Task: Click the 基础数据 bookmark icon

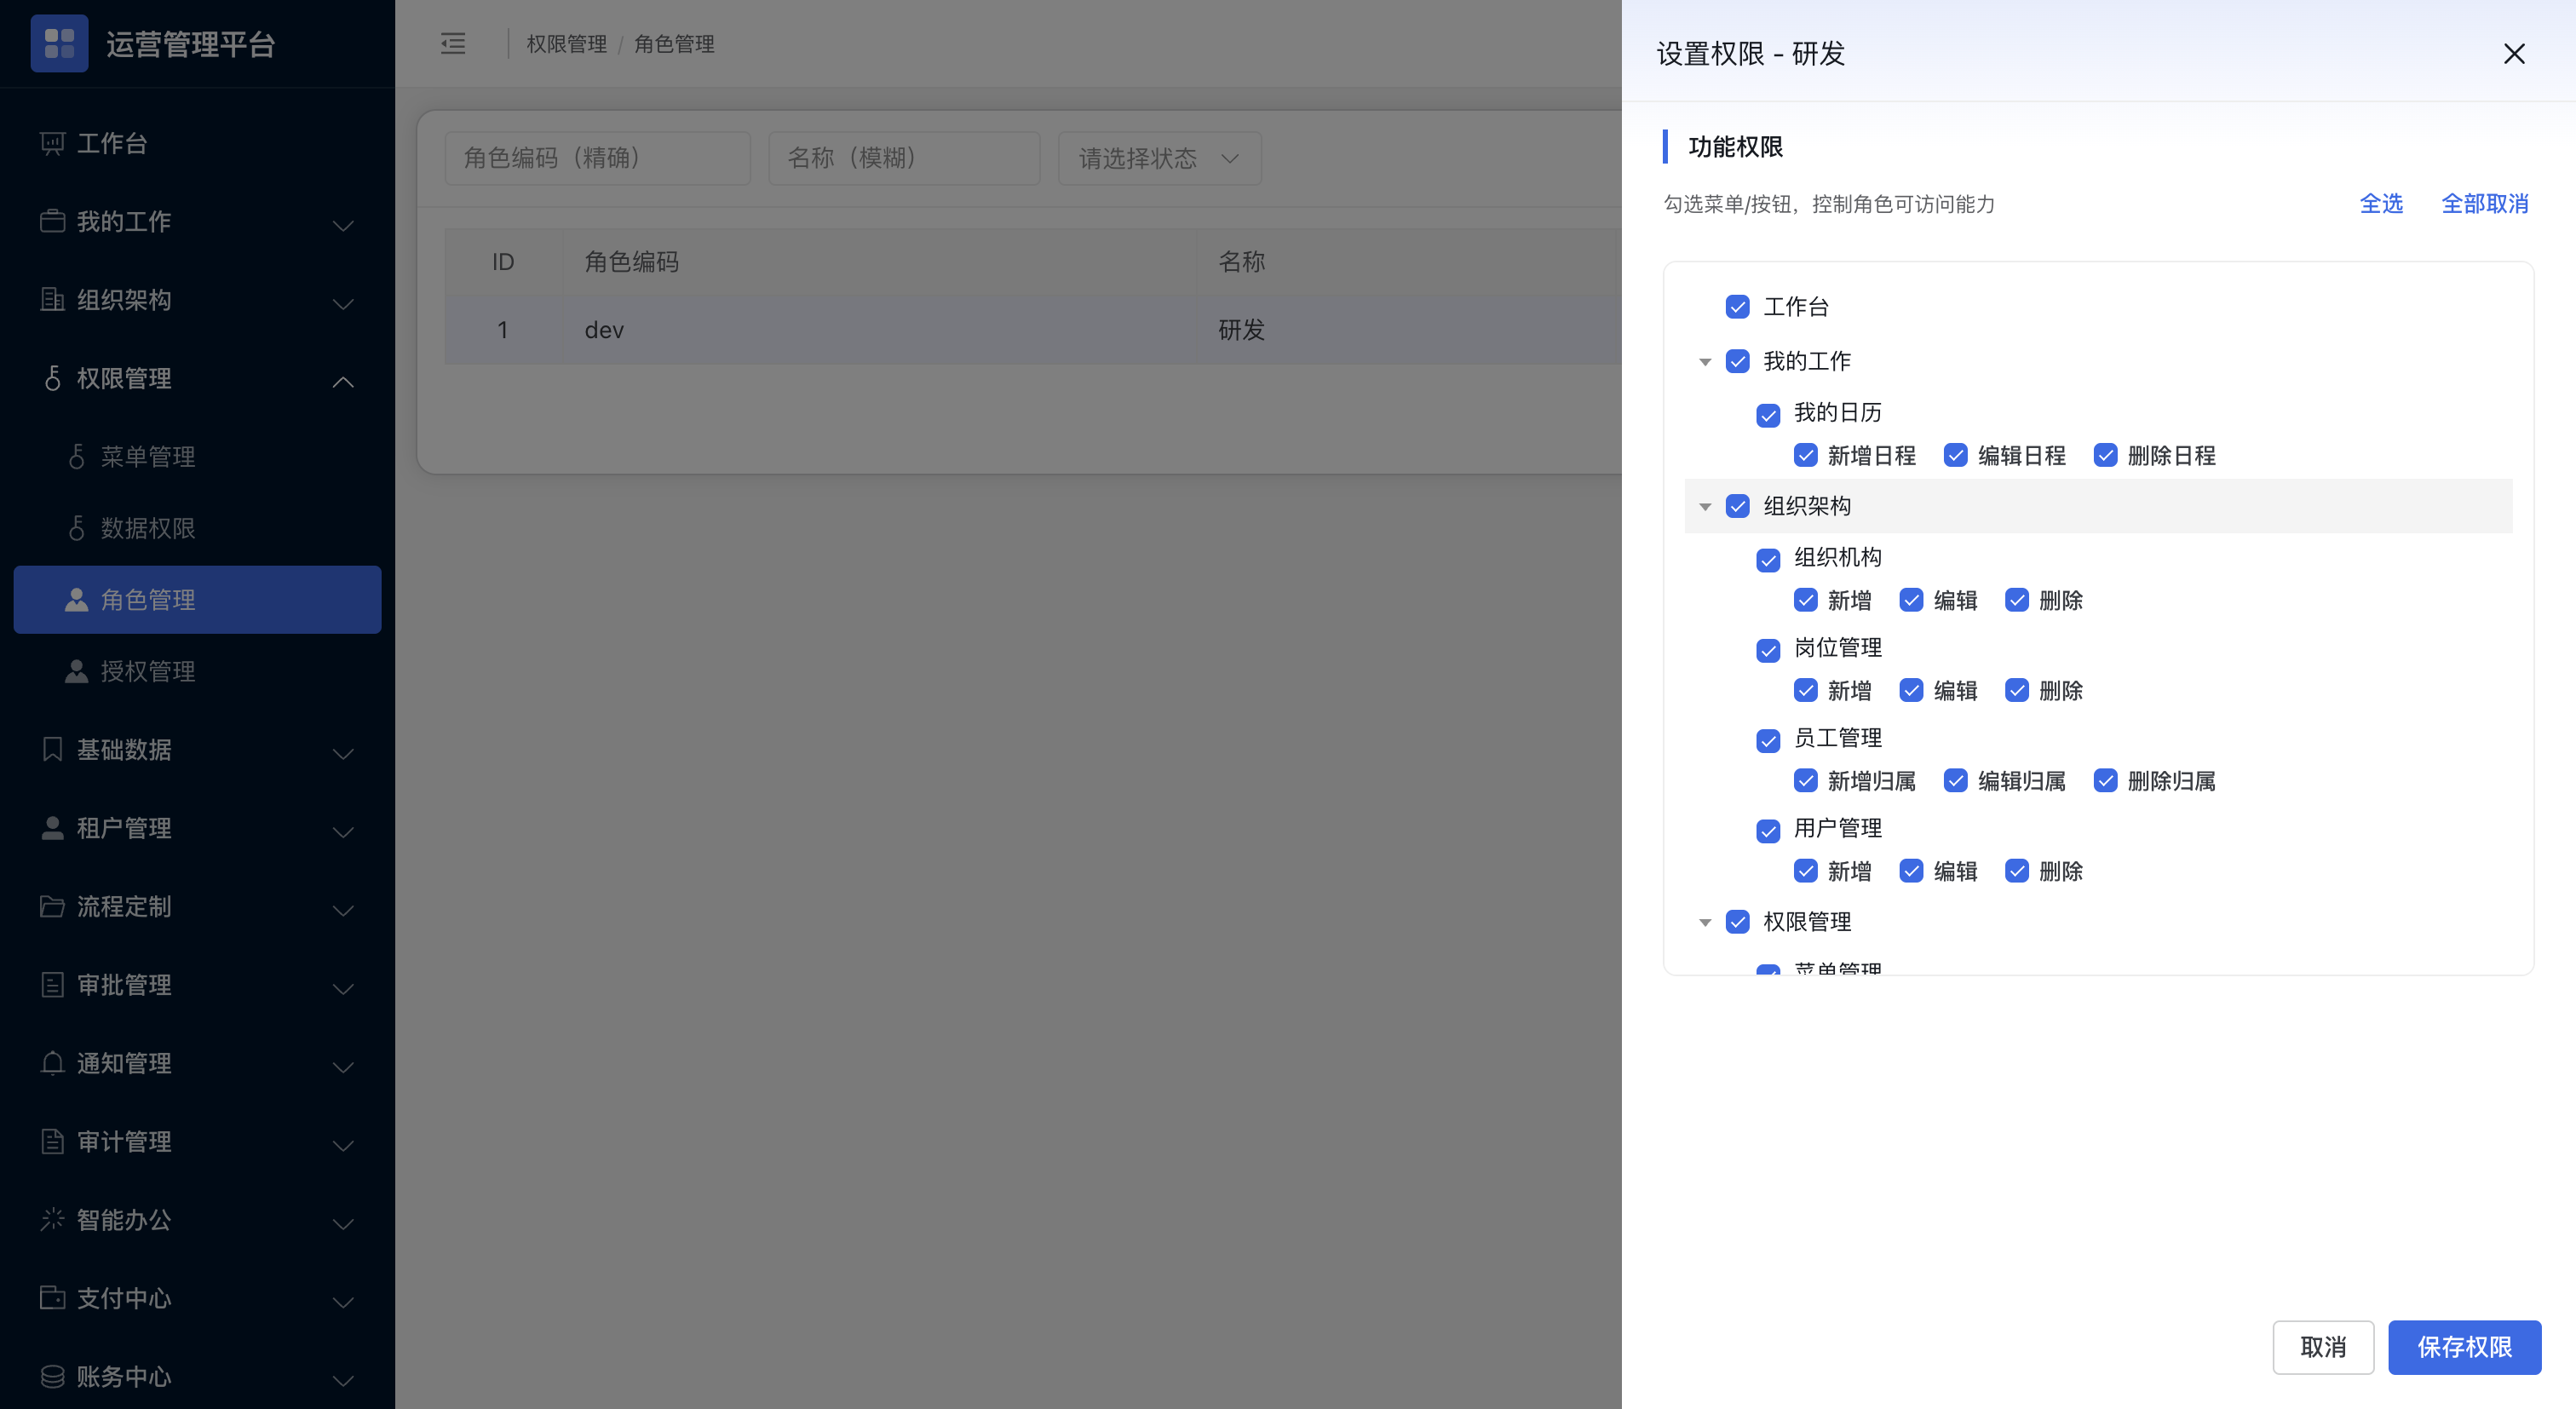Action: coord(52,749)
